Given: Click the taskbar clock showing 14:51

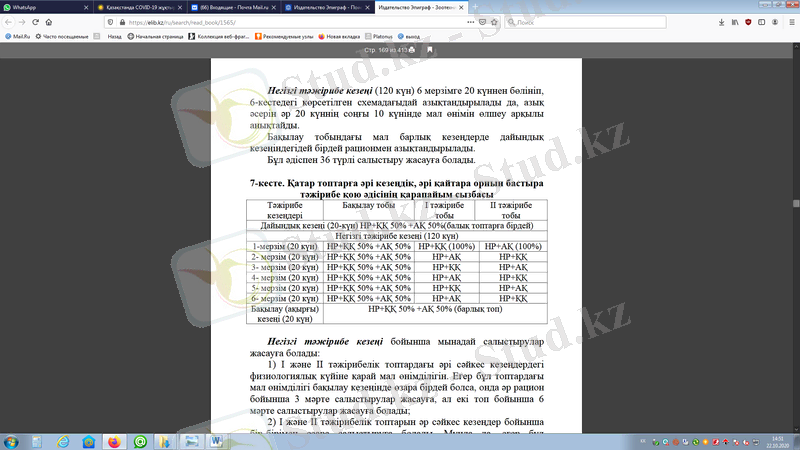Looking at the screenshot, I should tap(778, 442).
